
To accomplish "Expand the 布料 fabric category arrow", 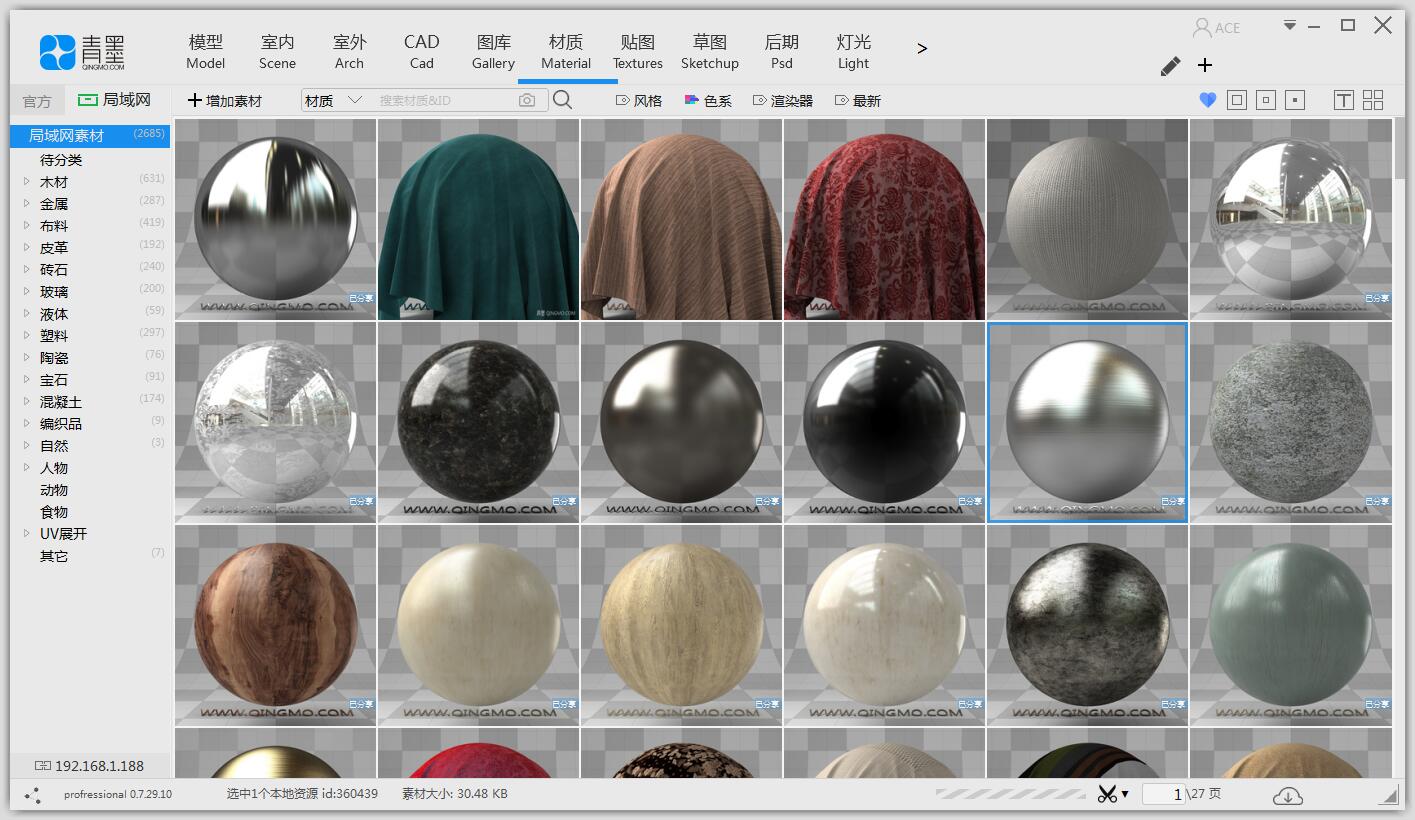I will 27,226.
